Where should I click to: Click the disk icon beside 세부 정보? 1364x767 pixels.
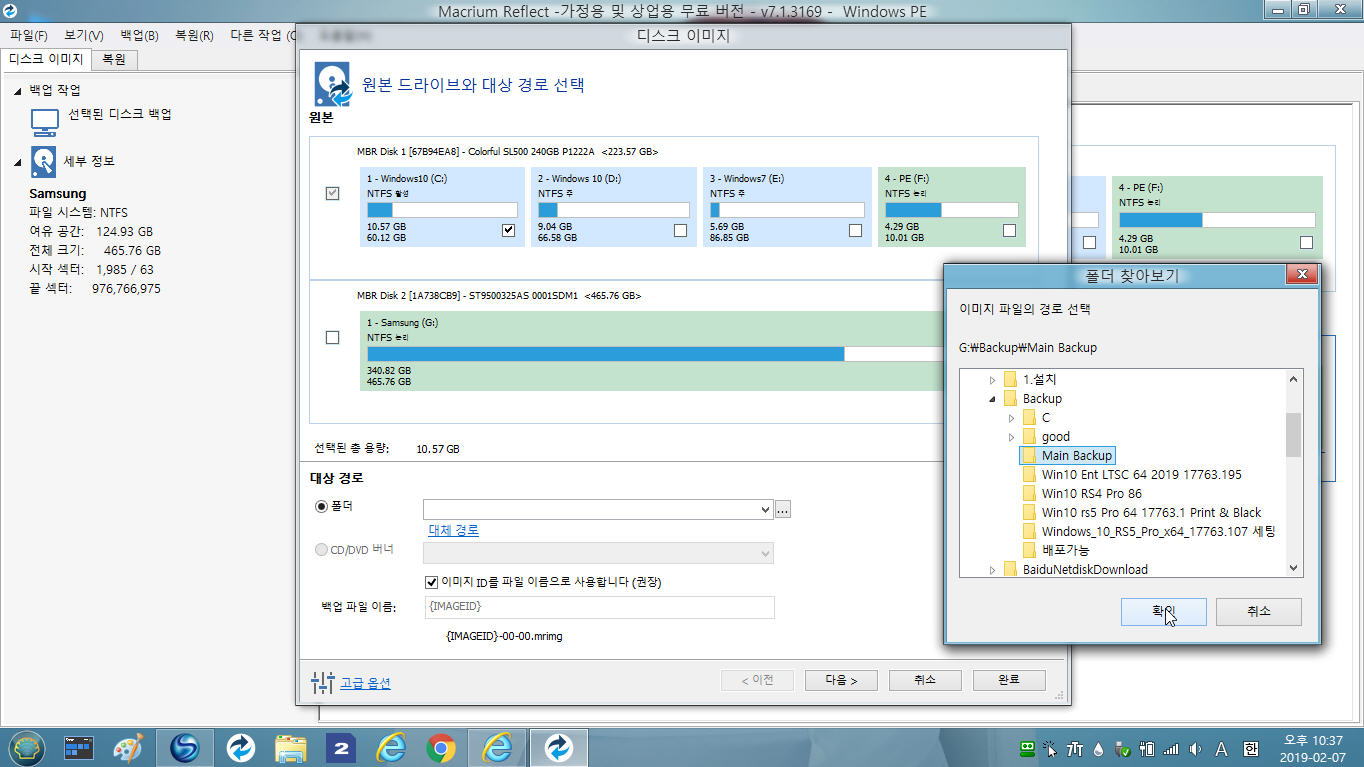[x=44, y=162]
